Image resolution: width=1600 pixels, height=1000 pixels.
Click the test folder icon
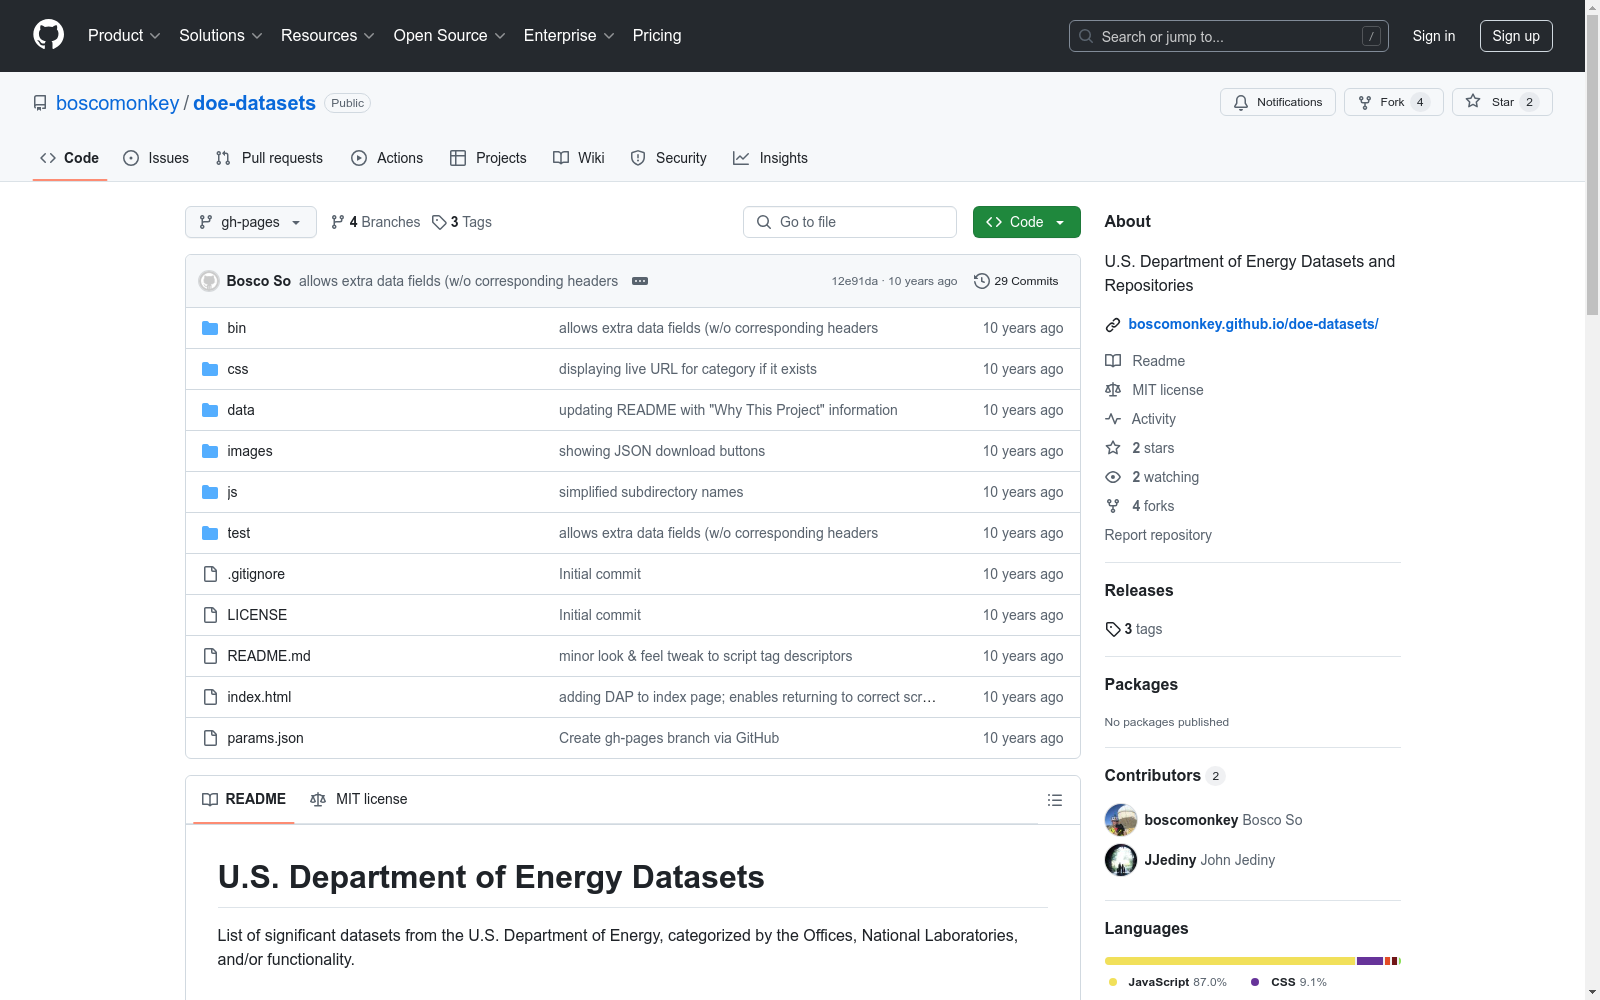[210, 533]
